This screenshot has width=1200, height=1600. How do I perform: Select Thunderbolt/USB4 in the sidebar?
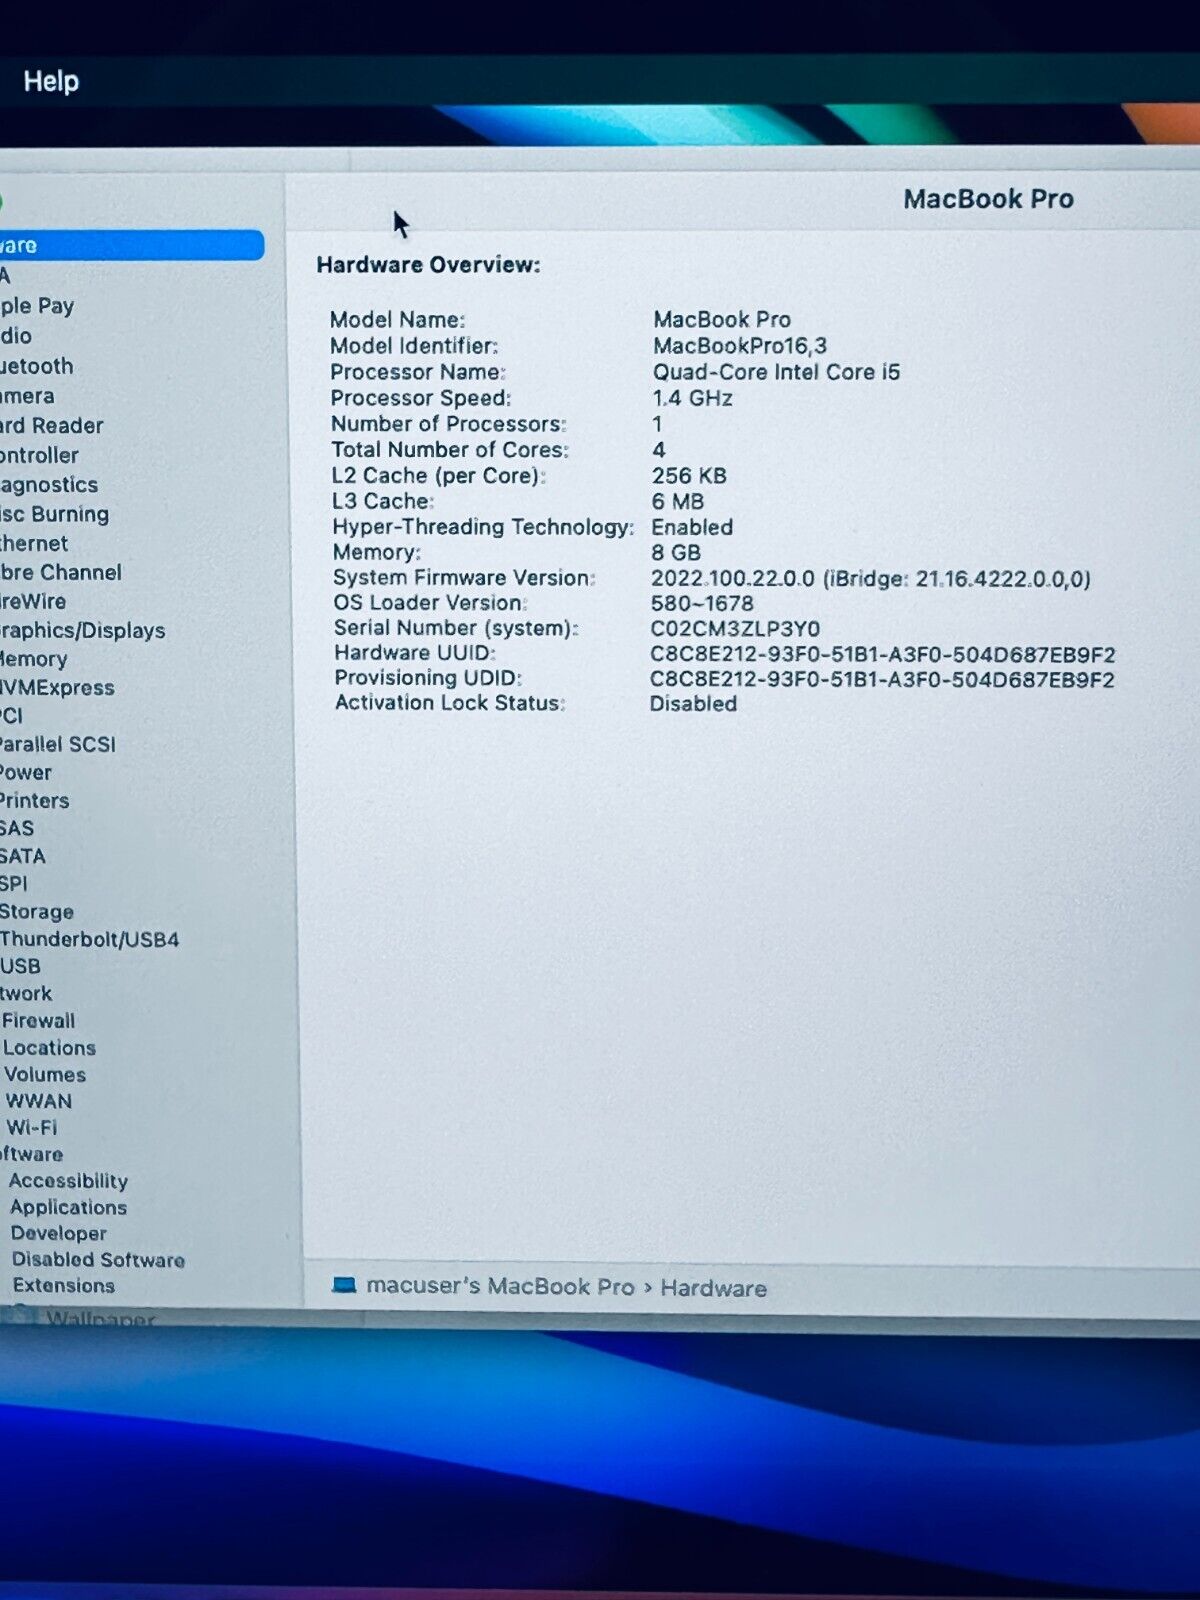[89, 939]
